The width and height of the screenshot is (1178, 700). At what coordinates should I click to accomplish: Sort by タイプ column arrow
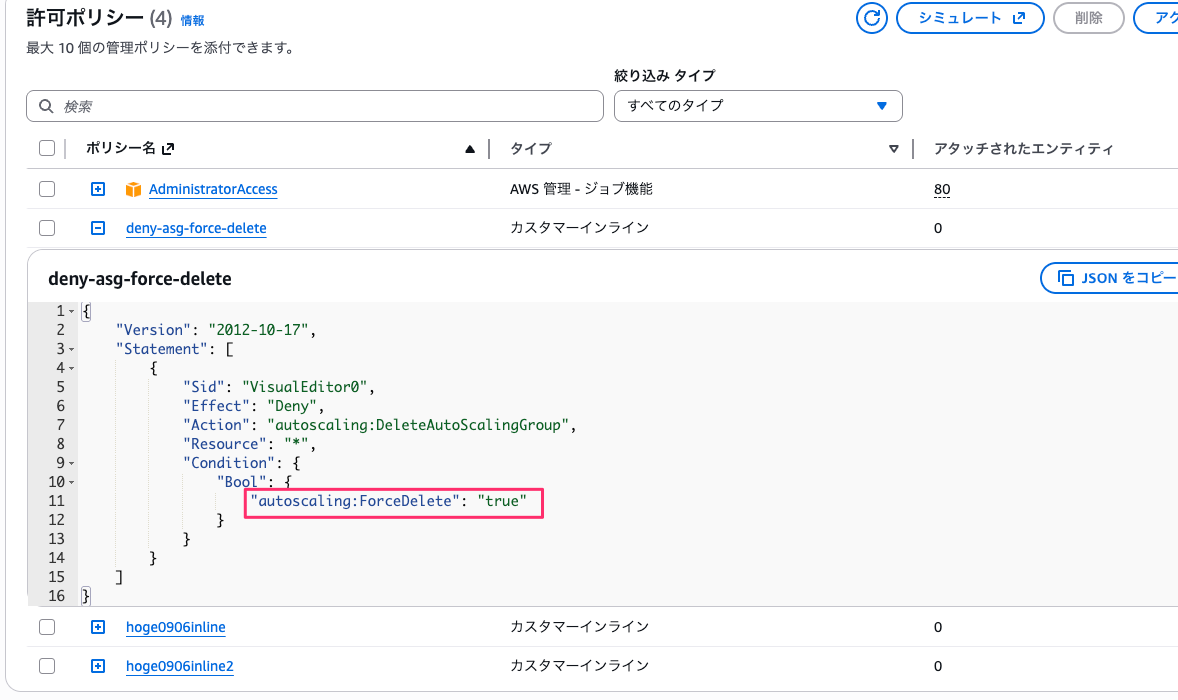coord(894,149)
